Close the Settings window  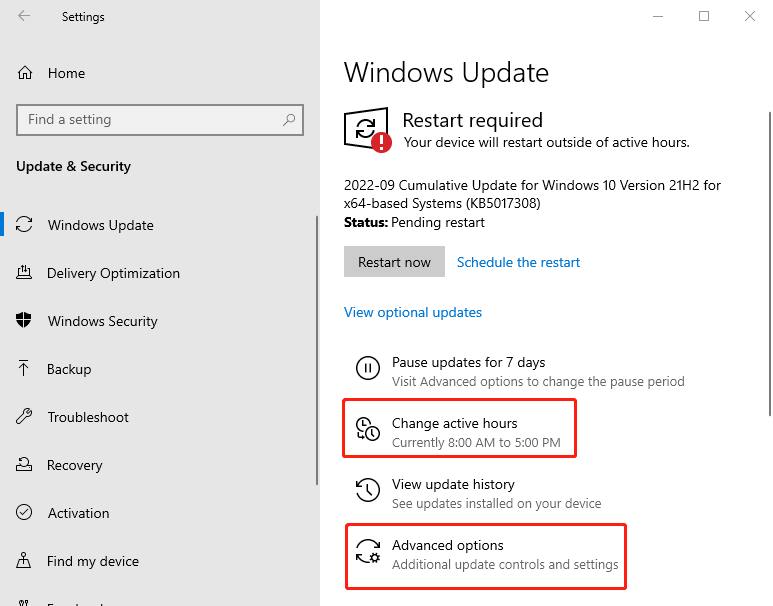(750, 16)
